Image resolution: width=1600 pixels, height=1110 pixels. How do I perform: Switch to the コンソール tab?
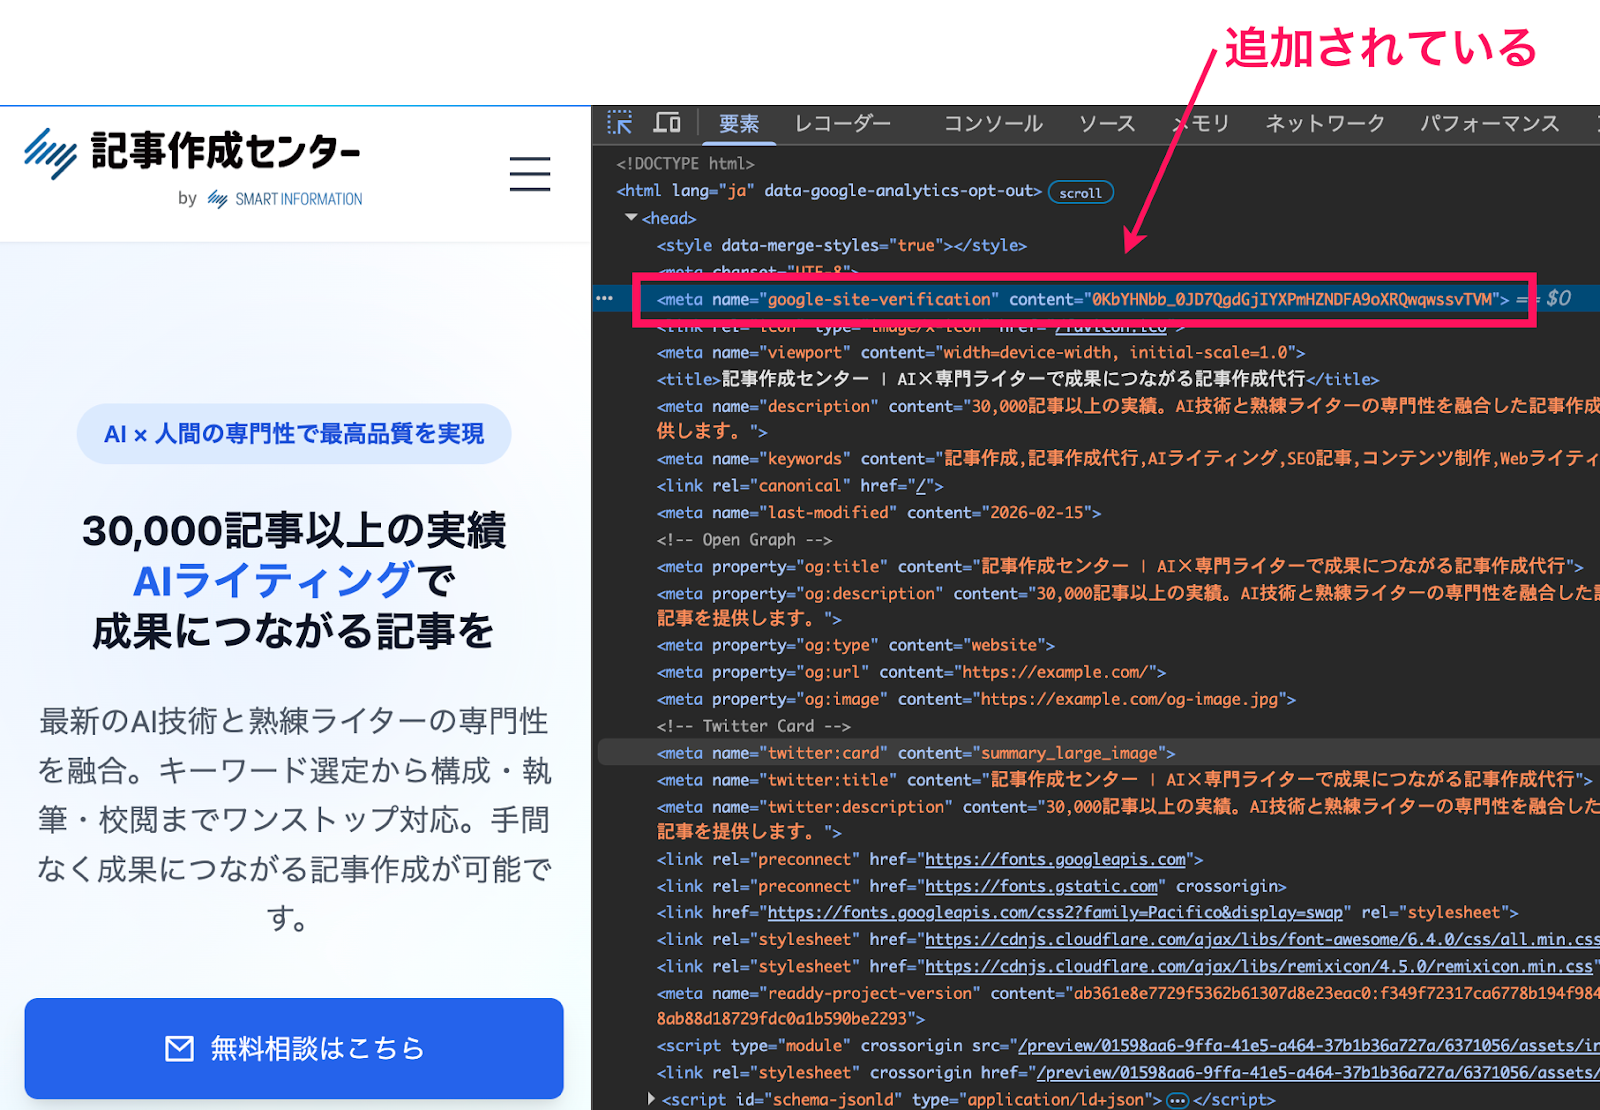pyautogui.click(x=992, y=123)
